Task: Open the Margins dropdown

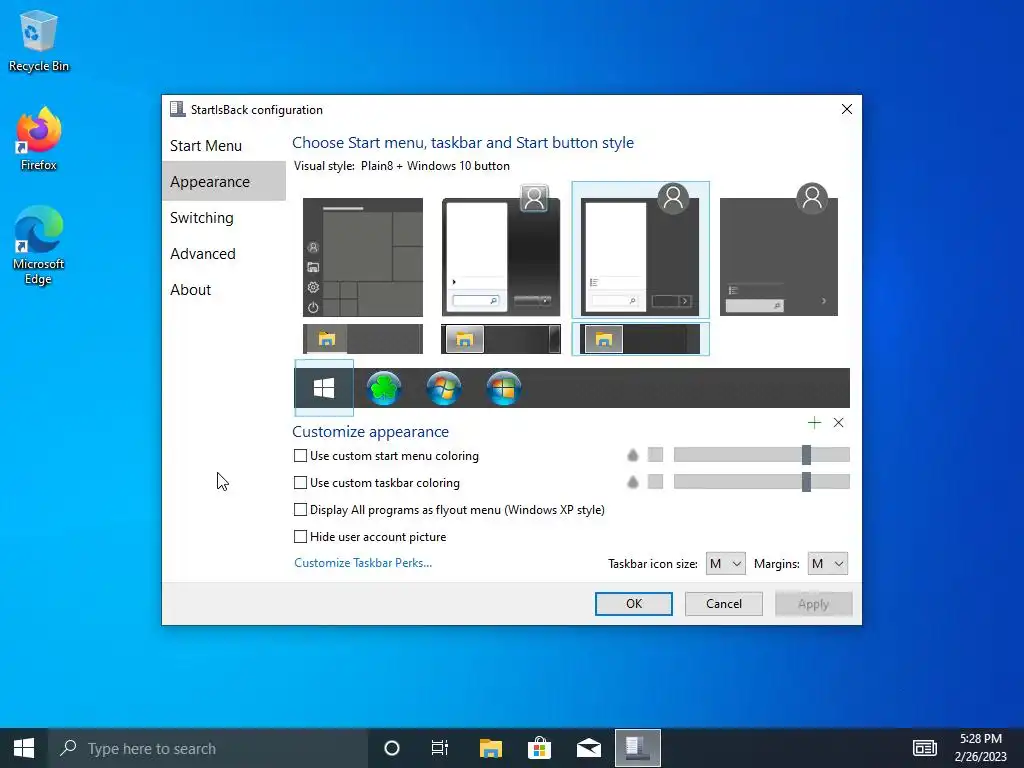Action: 827,564
